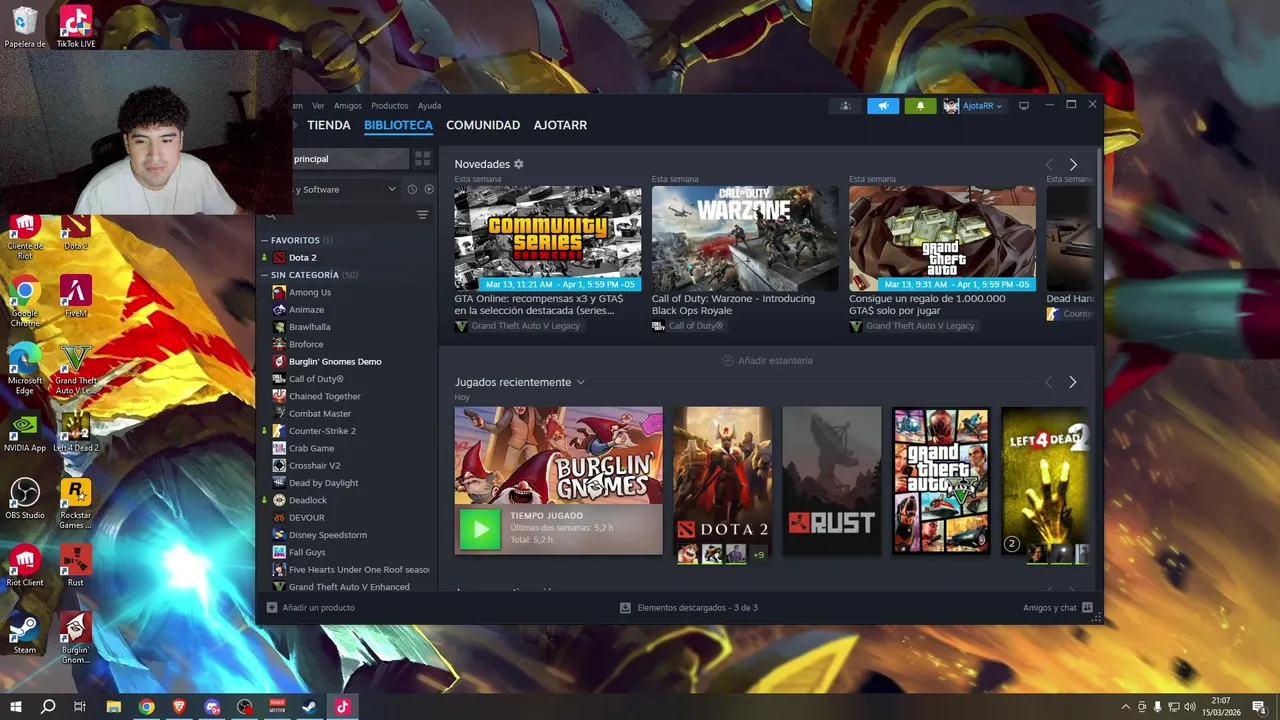Open Elementos descargados downloads status

tap(690, 607)
